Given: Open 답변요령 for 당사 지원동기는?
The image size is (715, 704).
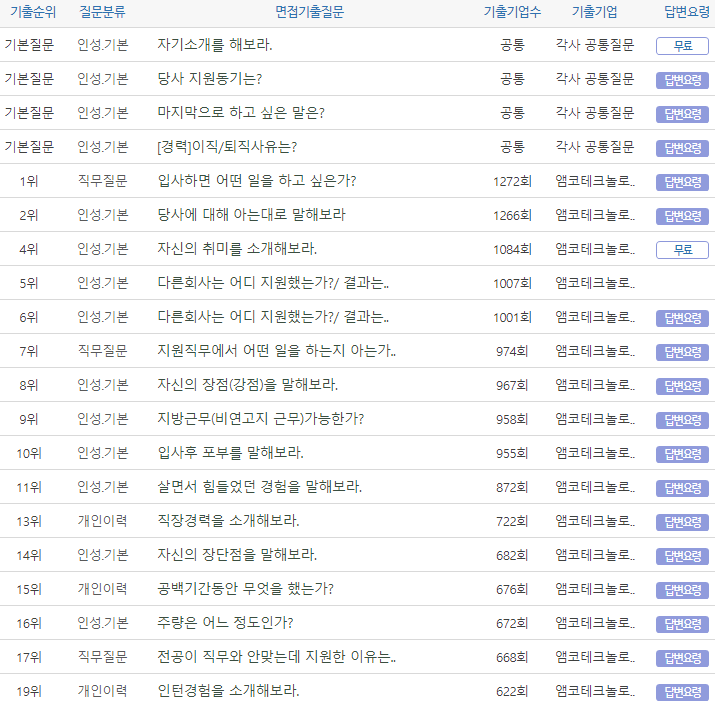Looking at the screenshot, I should coord(682,80).
